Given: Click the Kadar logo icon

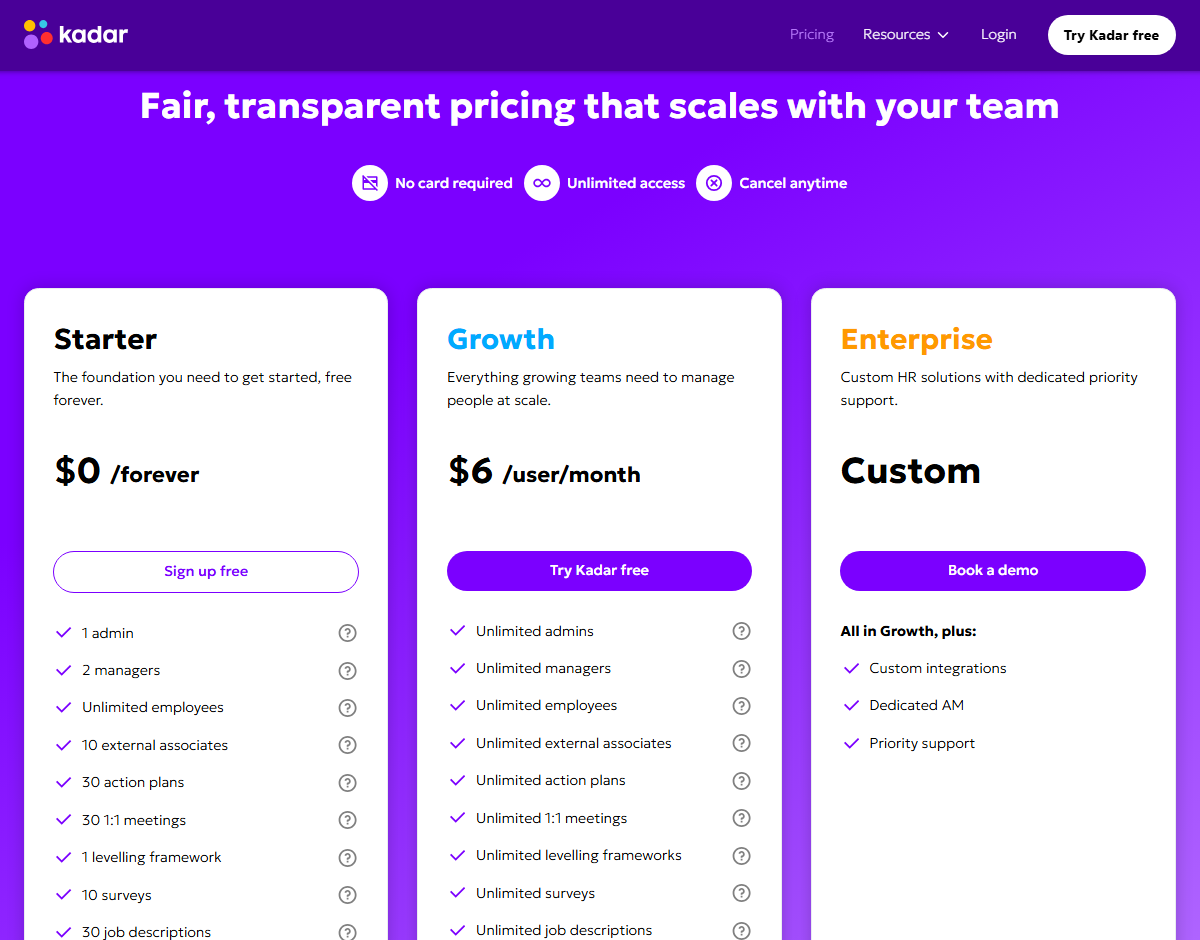Looking at the screenshot, I should point(37,33).
